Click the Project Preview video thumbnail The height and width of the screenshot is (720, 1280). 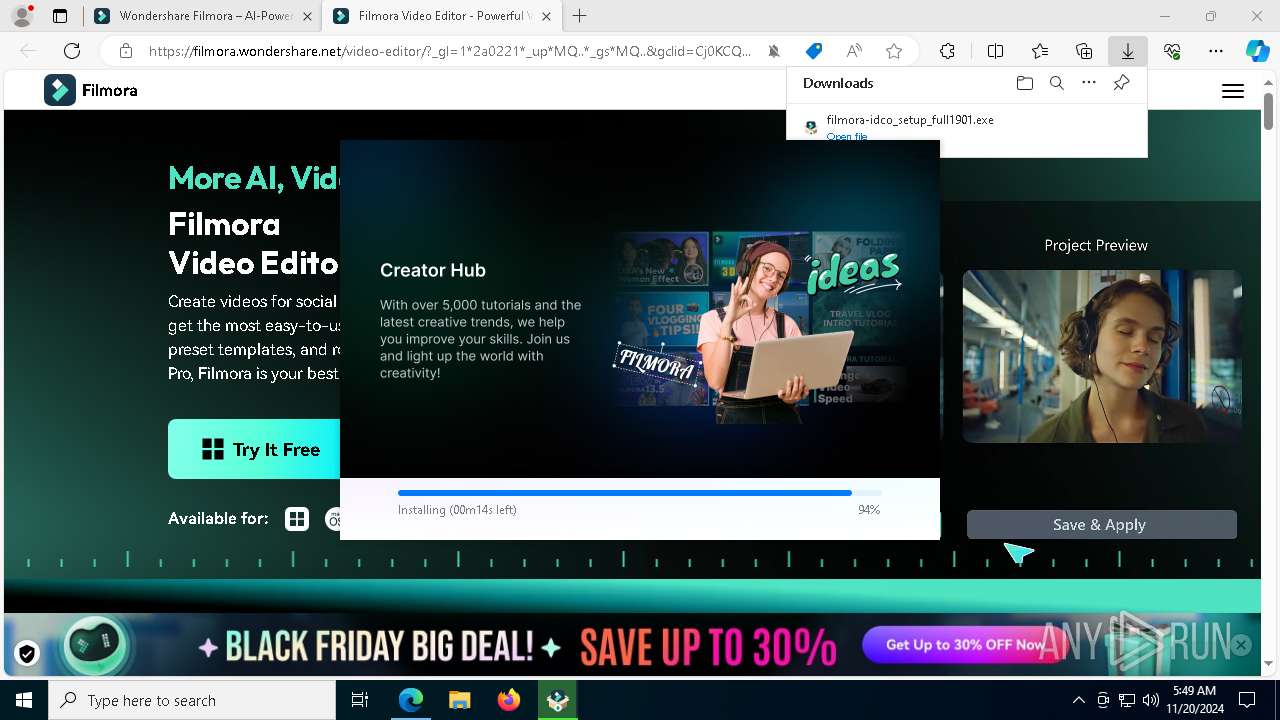point(1102,356)
